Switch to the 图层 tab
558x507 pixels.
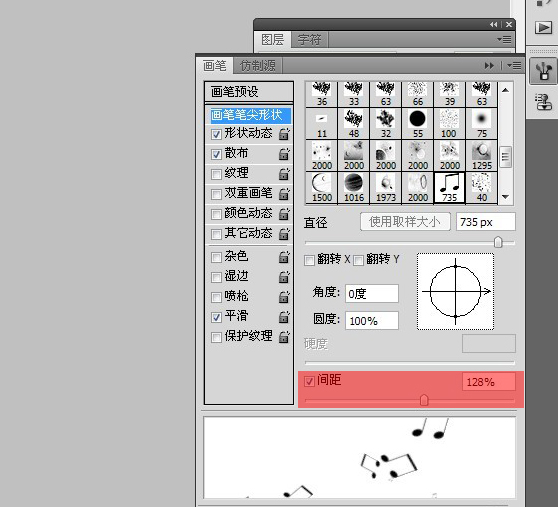(273, 39)
